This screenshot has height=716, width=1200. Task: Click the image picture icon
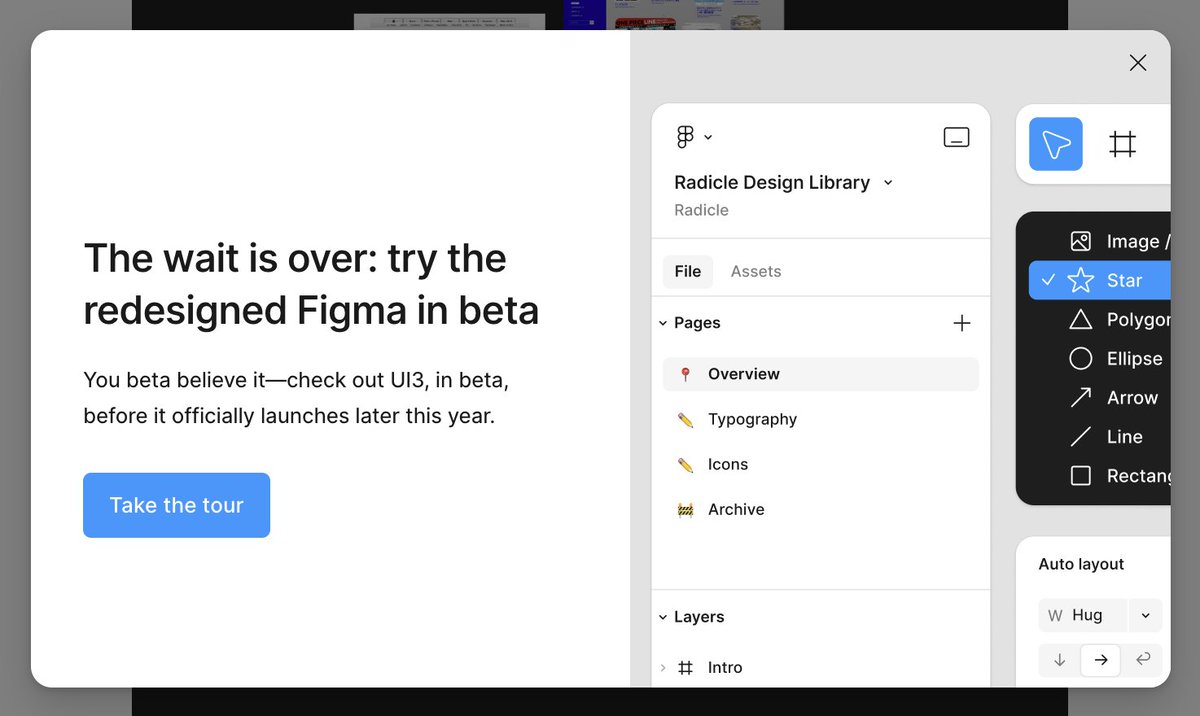(x=1081, y=241)
